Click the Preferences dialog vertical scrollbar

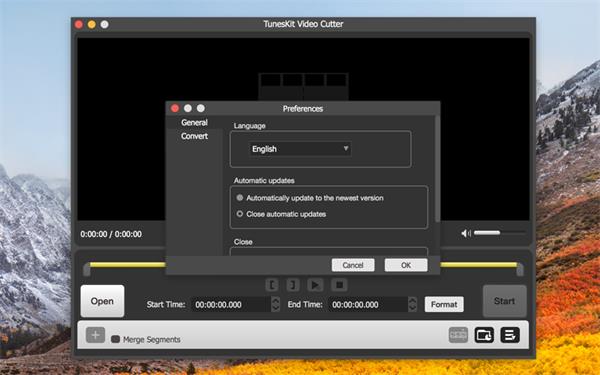point(437,168)
